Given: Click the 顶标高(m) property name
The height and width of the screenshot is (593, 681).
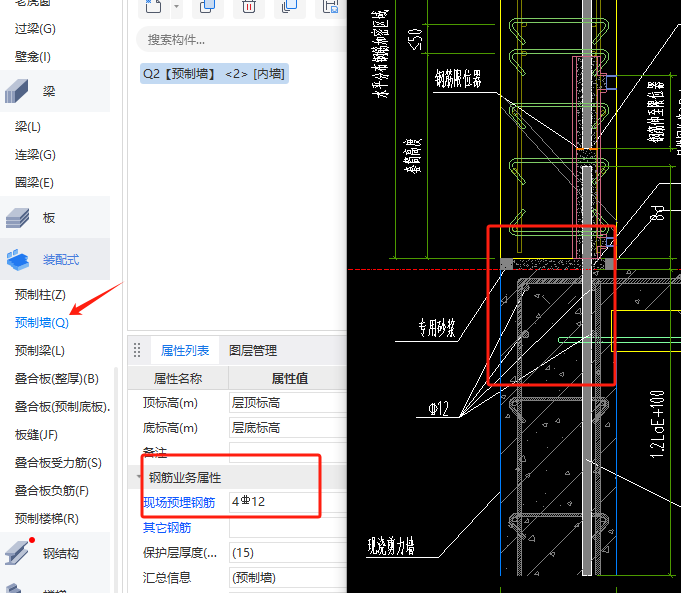Looking at the screenshot, I should pyautogui.click(x=170, y=403).
